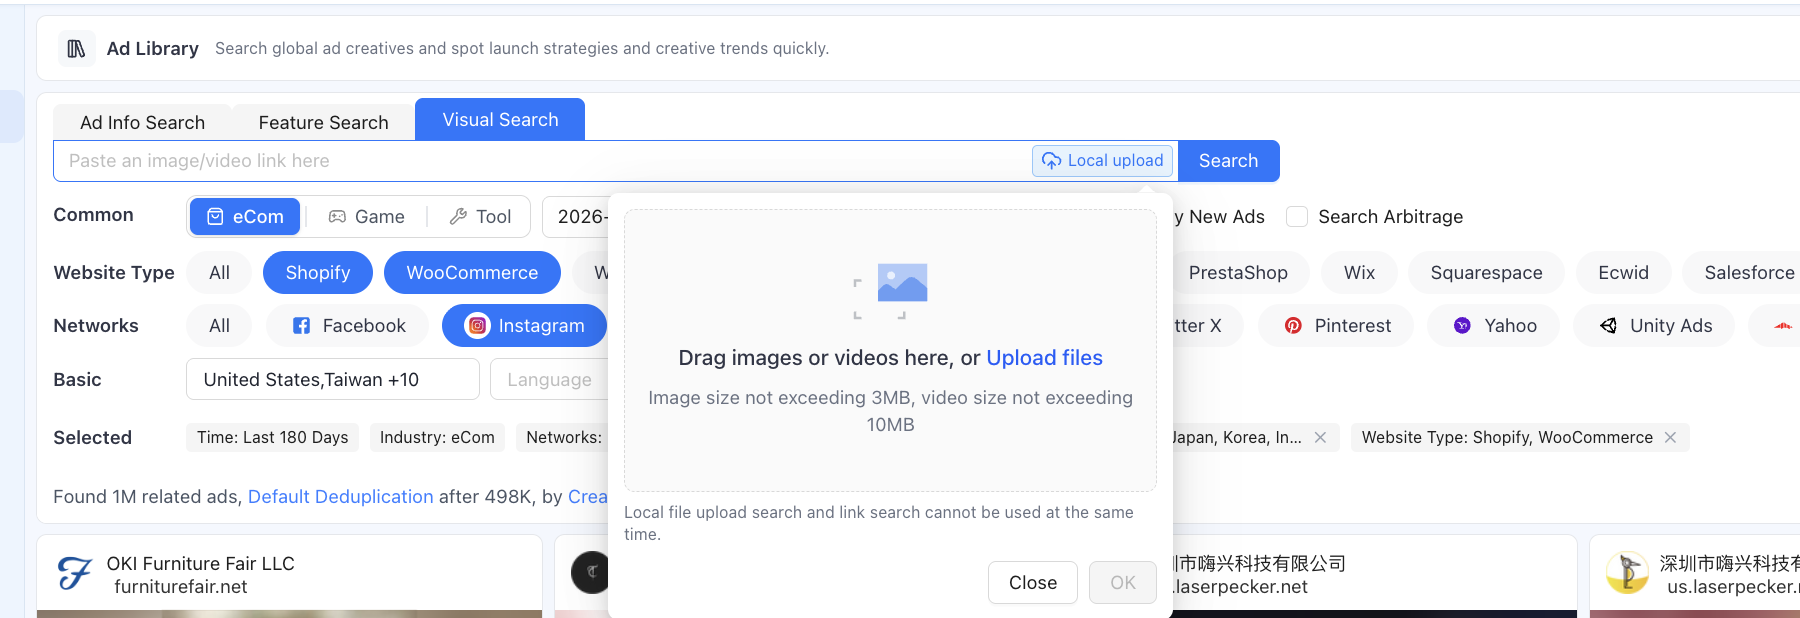Viewport: 1800px width, 618px height.
Task: Deselect the WooCommerce website type
Action: click(472, 273)
